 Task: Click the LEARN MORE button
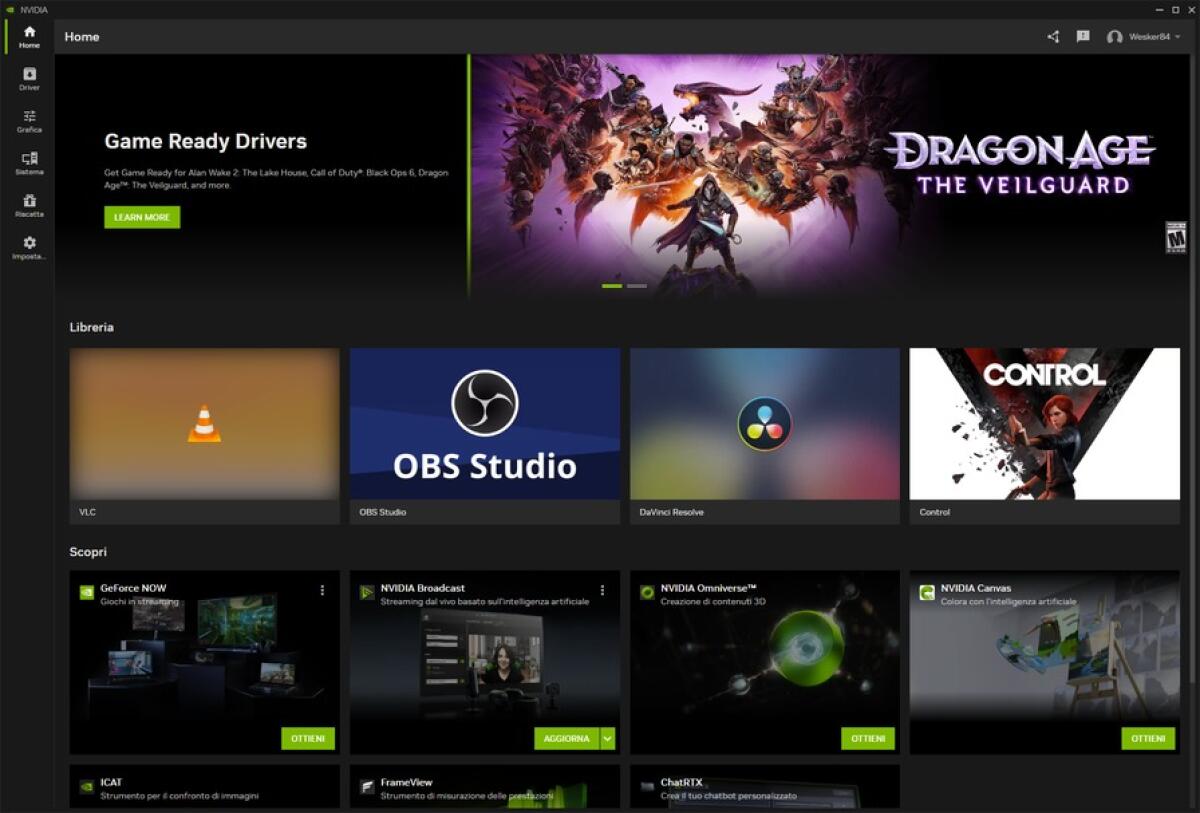coord(141,217)
